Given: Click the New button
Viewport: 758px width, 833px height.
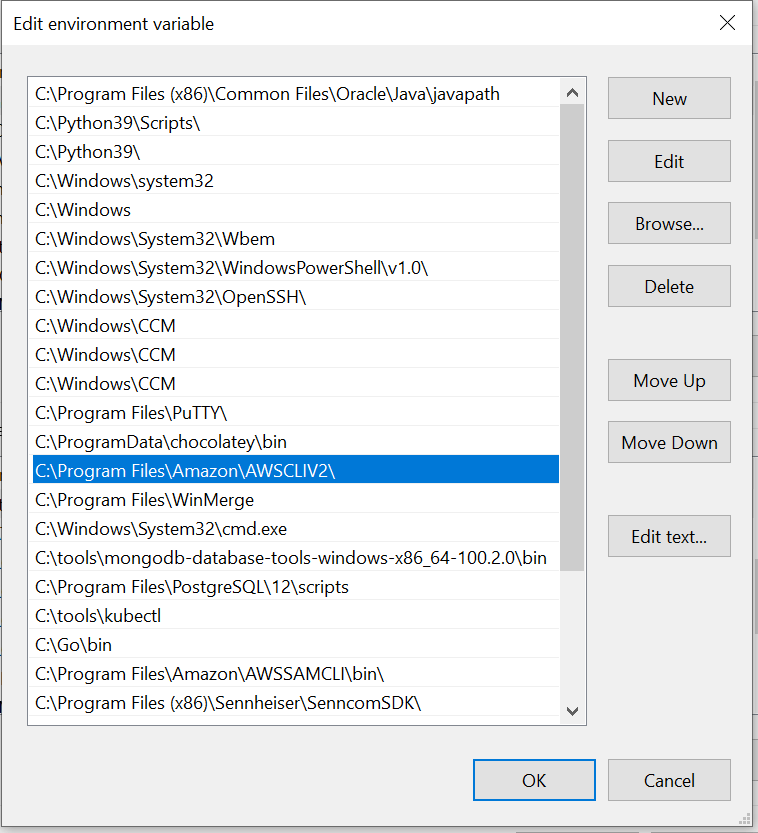Looking at the screenshot, I should pos(668,98).
